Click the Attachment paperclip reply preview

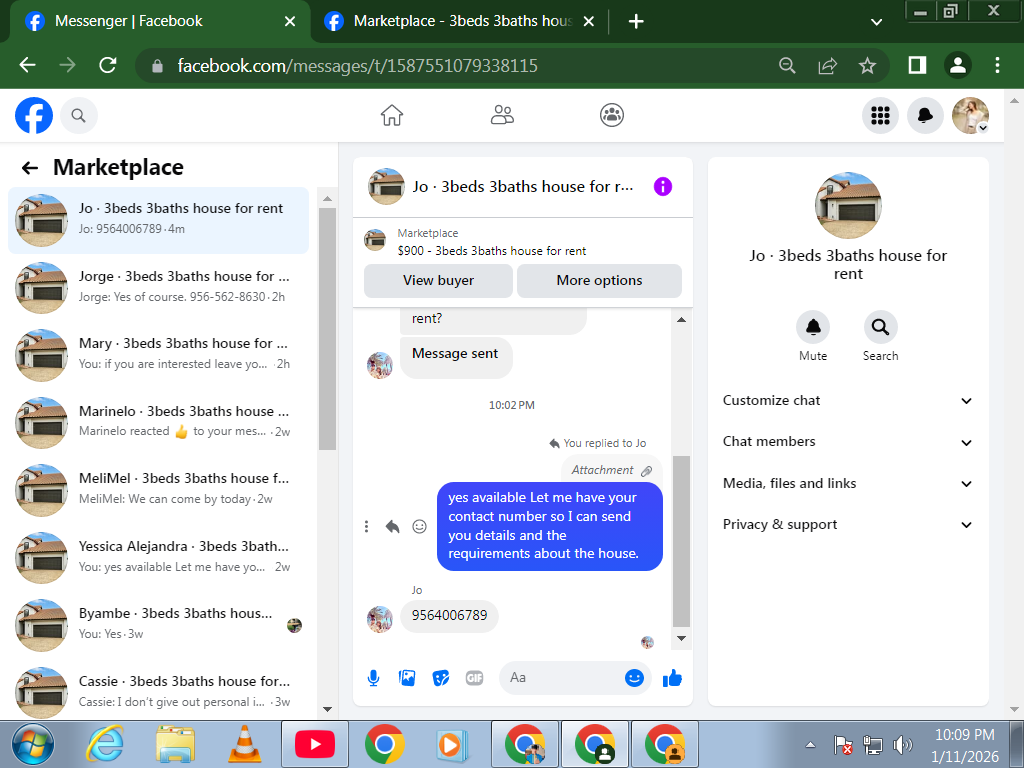pos(611,470)
